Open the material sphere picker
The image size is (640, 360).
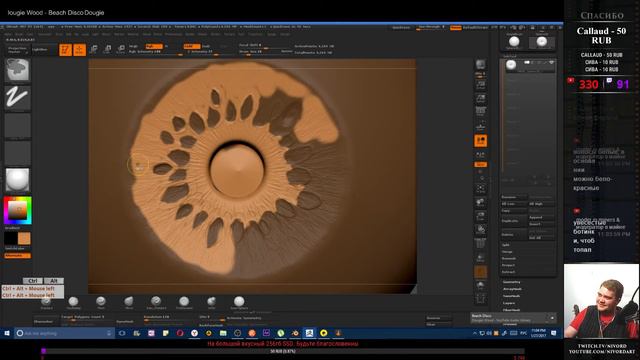coord(18,180)
